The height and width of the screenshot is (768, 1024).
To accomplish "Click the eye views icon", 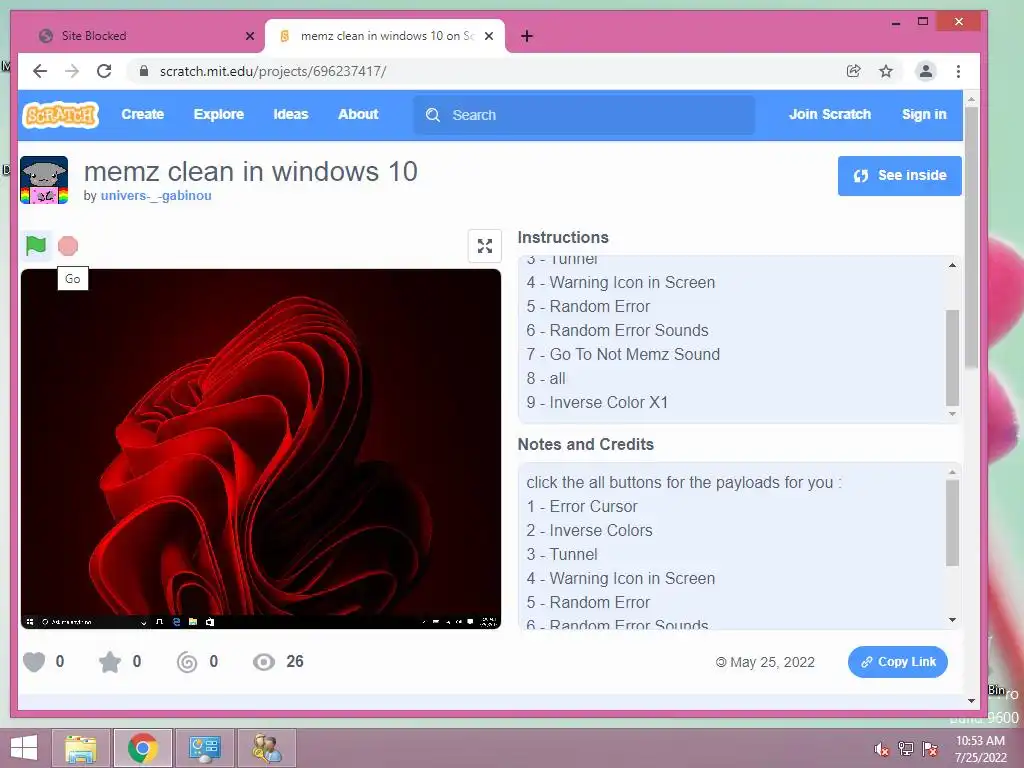I will click(x=264, y=662).
